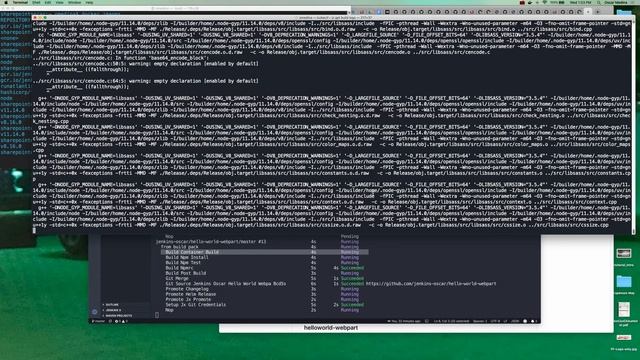This screenshot has height=360, width=640.
Task: Click the Spotlight search icon in menu bar
Action: point(598,2)
